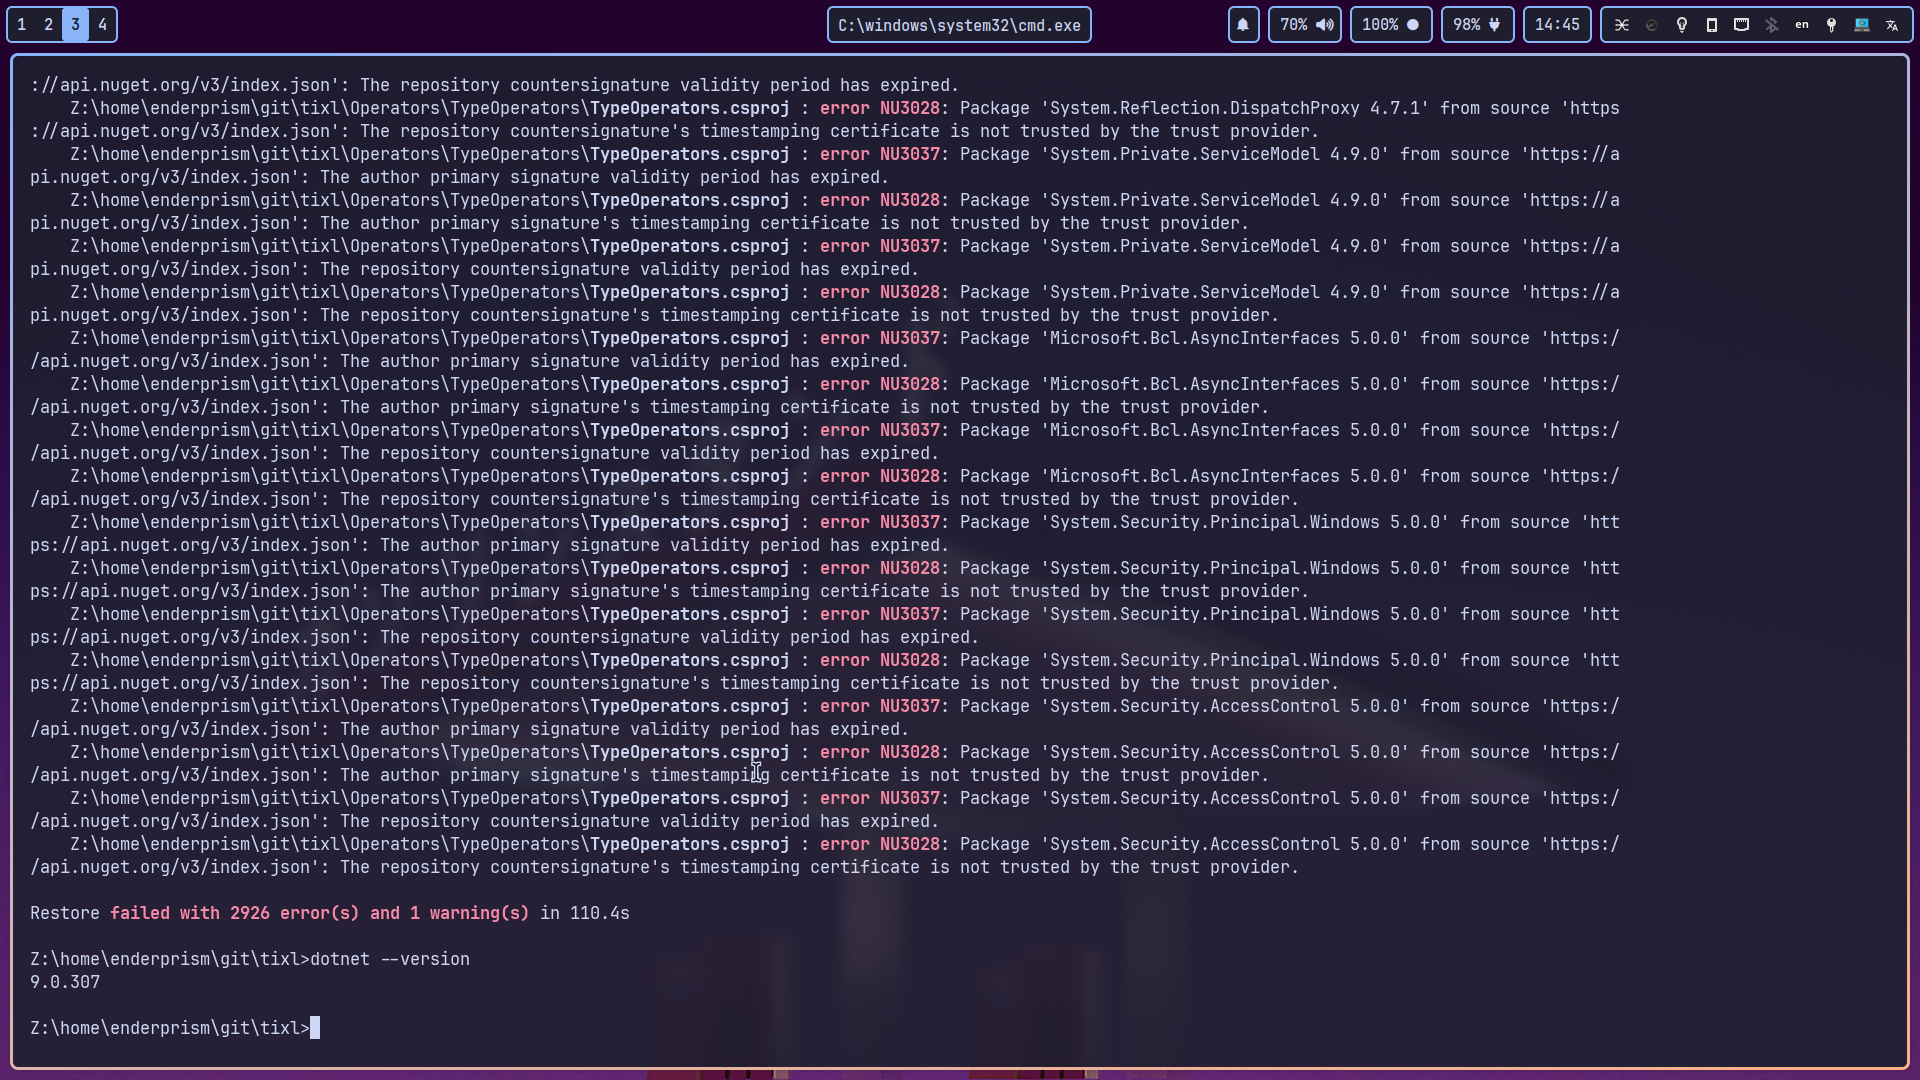Click the translate language tray icon
This screenshot has height=1080, width=1920.
pos(1892,25)
